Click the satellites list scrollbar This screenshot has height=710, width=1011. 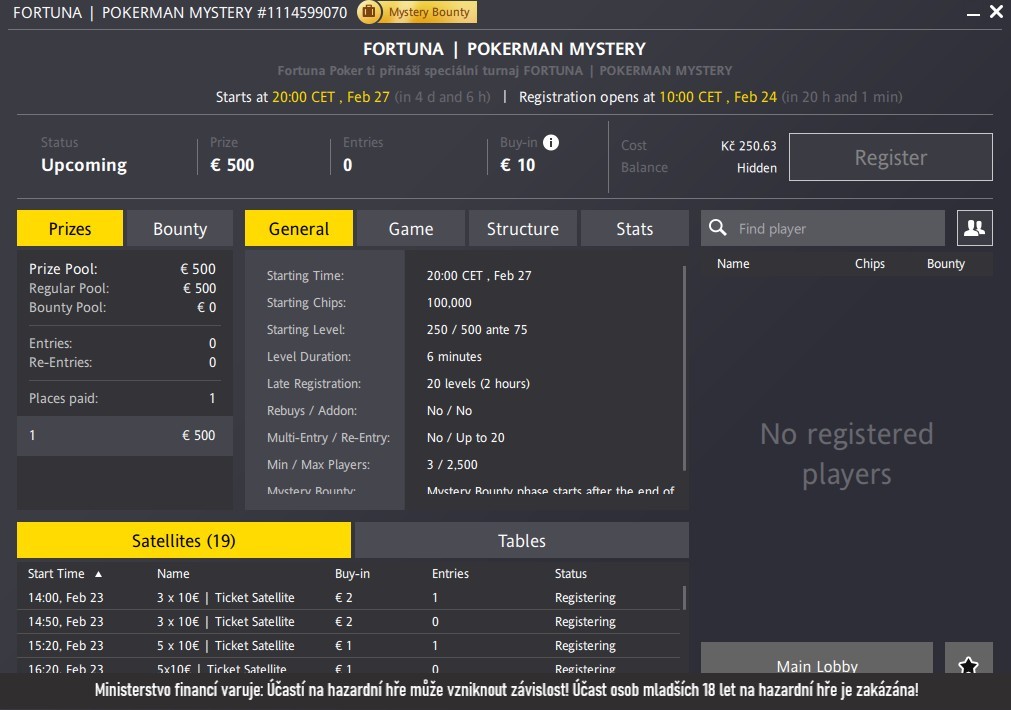pos(685,598)
